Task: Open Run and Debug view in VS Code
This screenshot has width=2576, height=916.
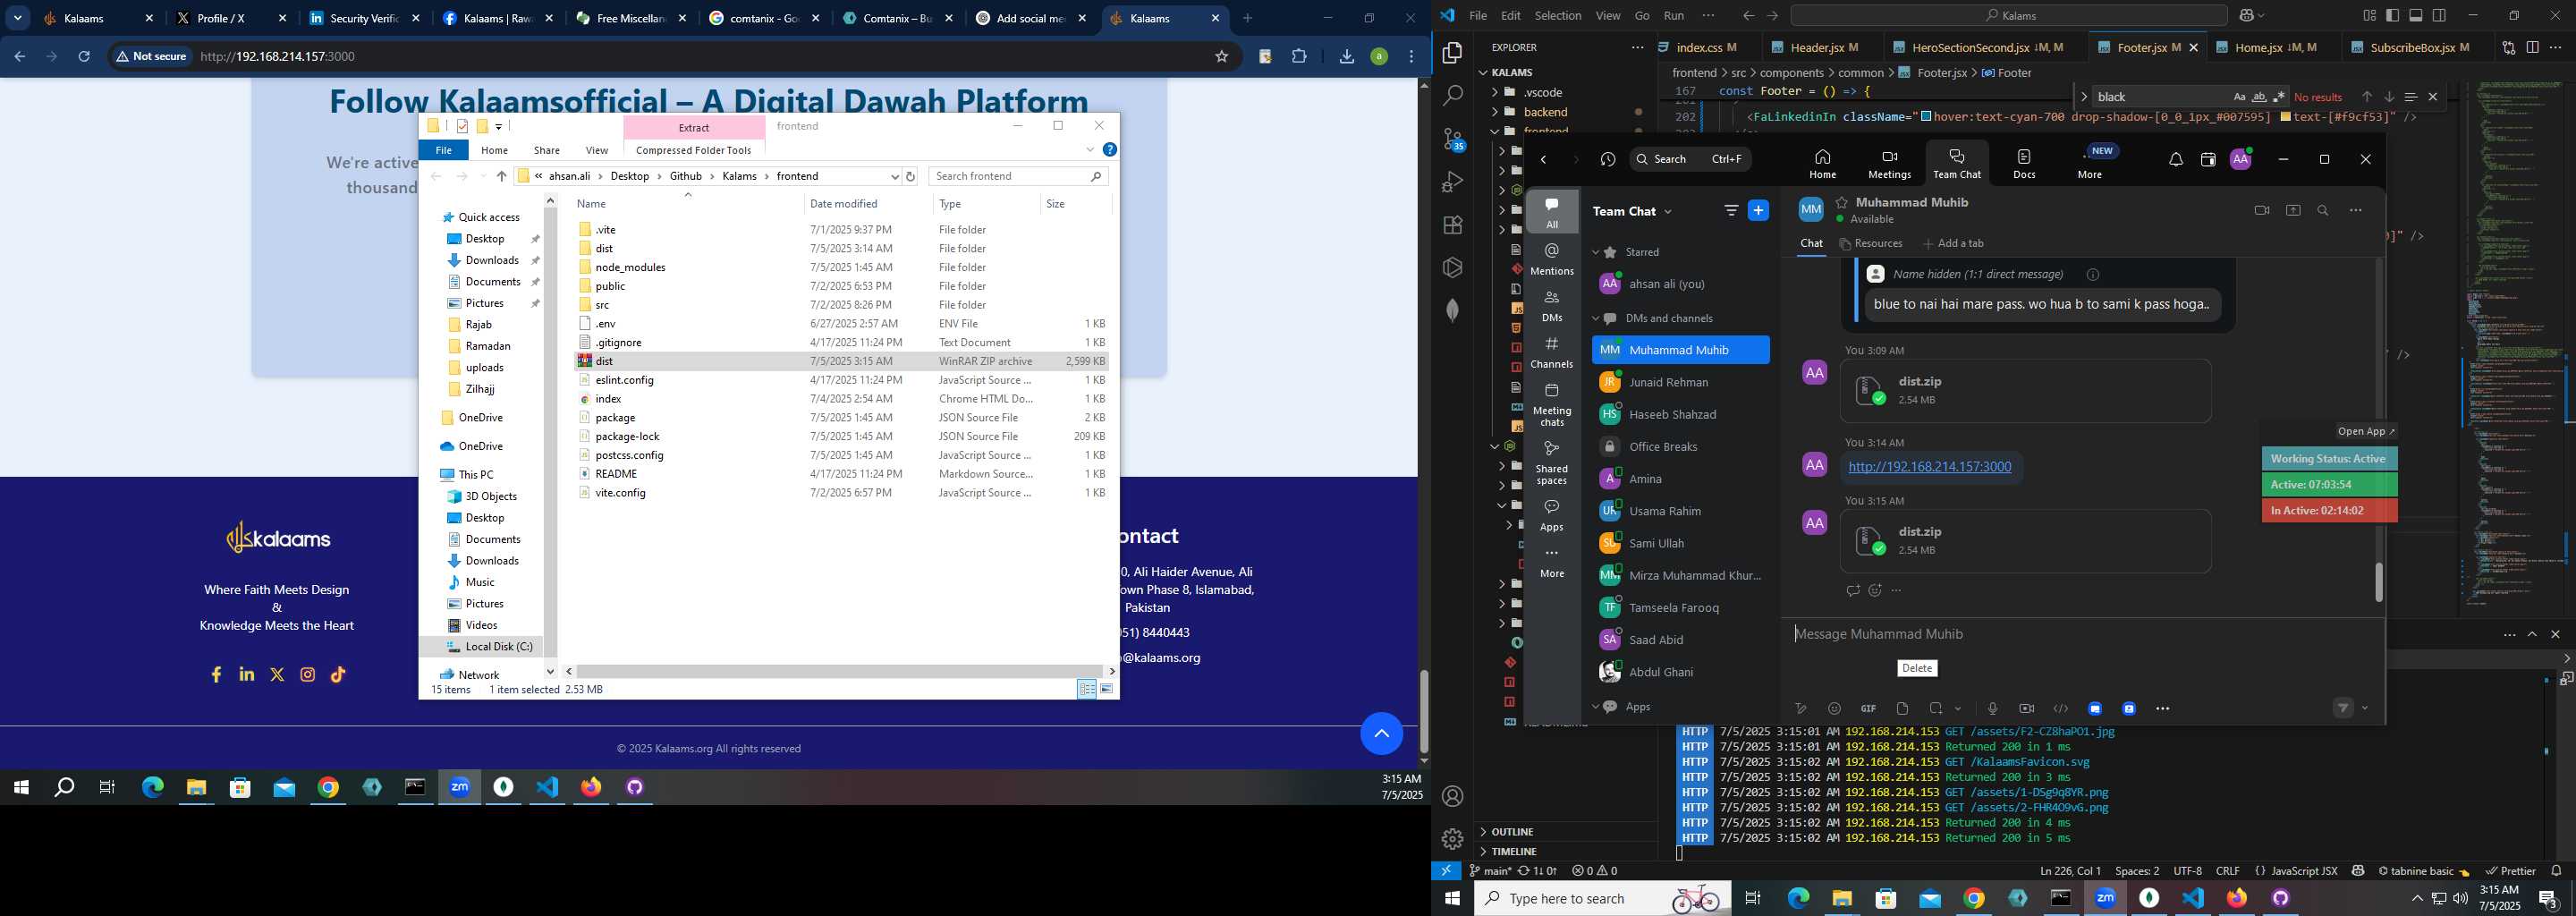Action: click(x=1453, y=182)
